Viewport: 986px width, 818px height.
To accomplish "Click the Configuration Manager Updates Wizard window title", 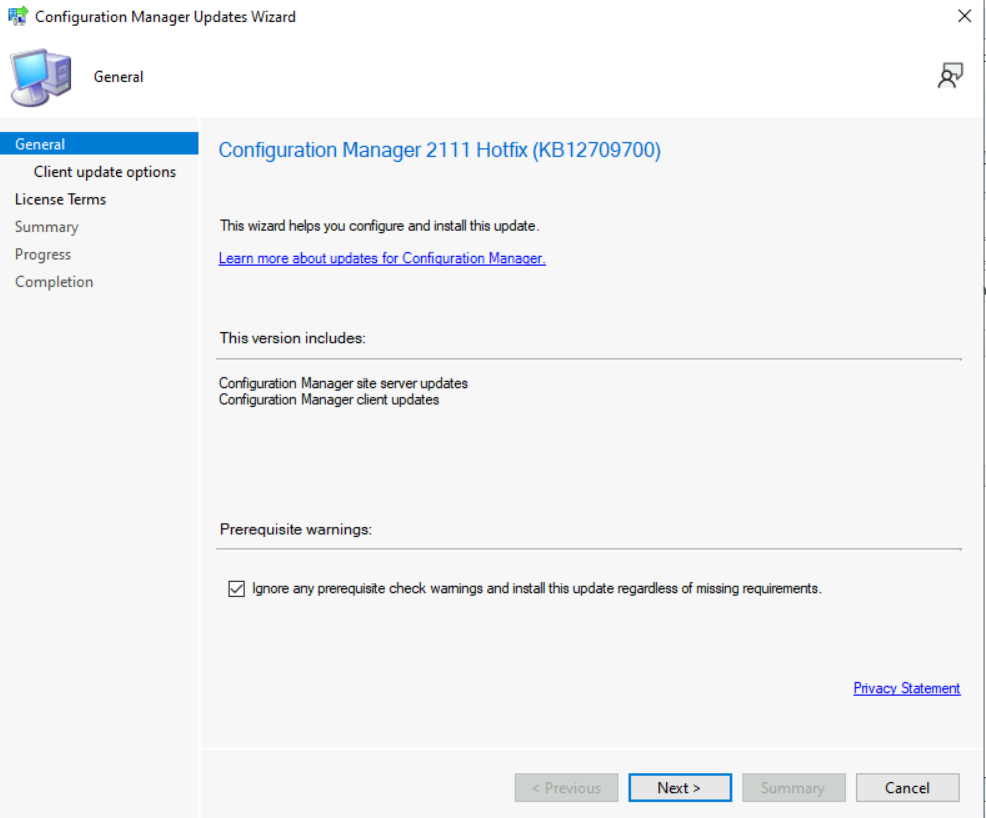I will pyautogui.click(x=165, y=16).
